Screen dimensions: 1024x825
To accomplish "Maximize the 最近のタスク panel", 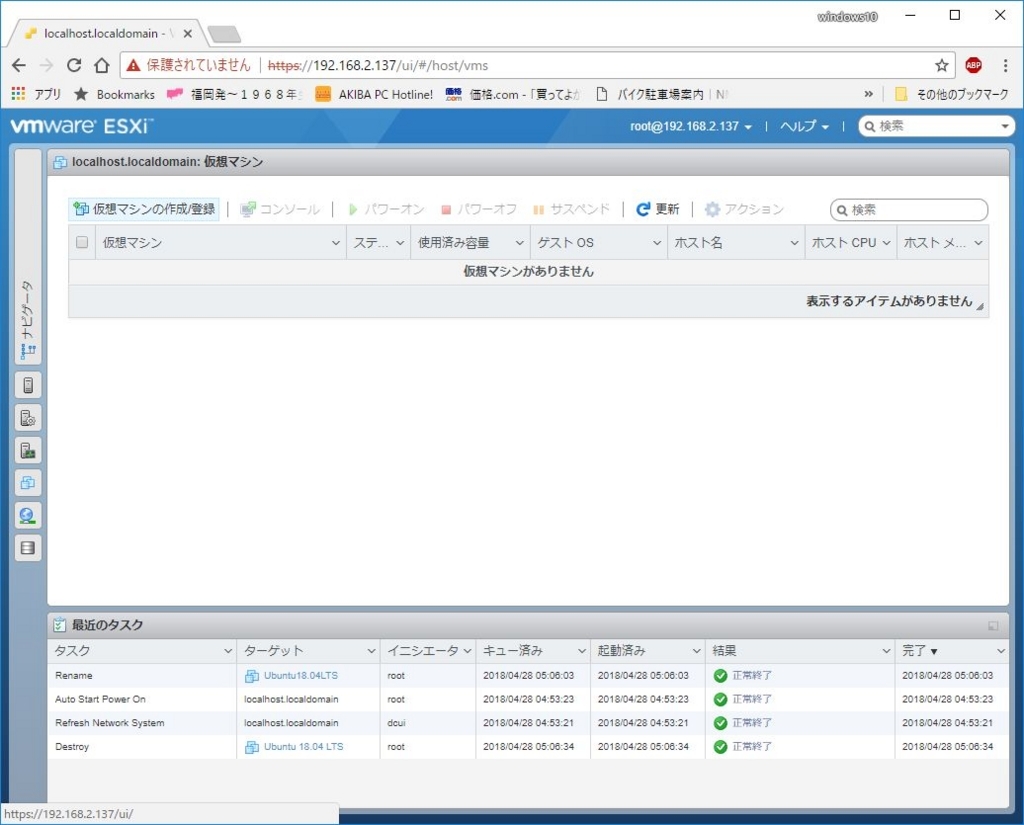I will tap(993, 626).
